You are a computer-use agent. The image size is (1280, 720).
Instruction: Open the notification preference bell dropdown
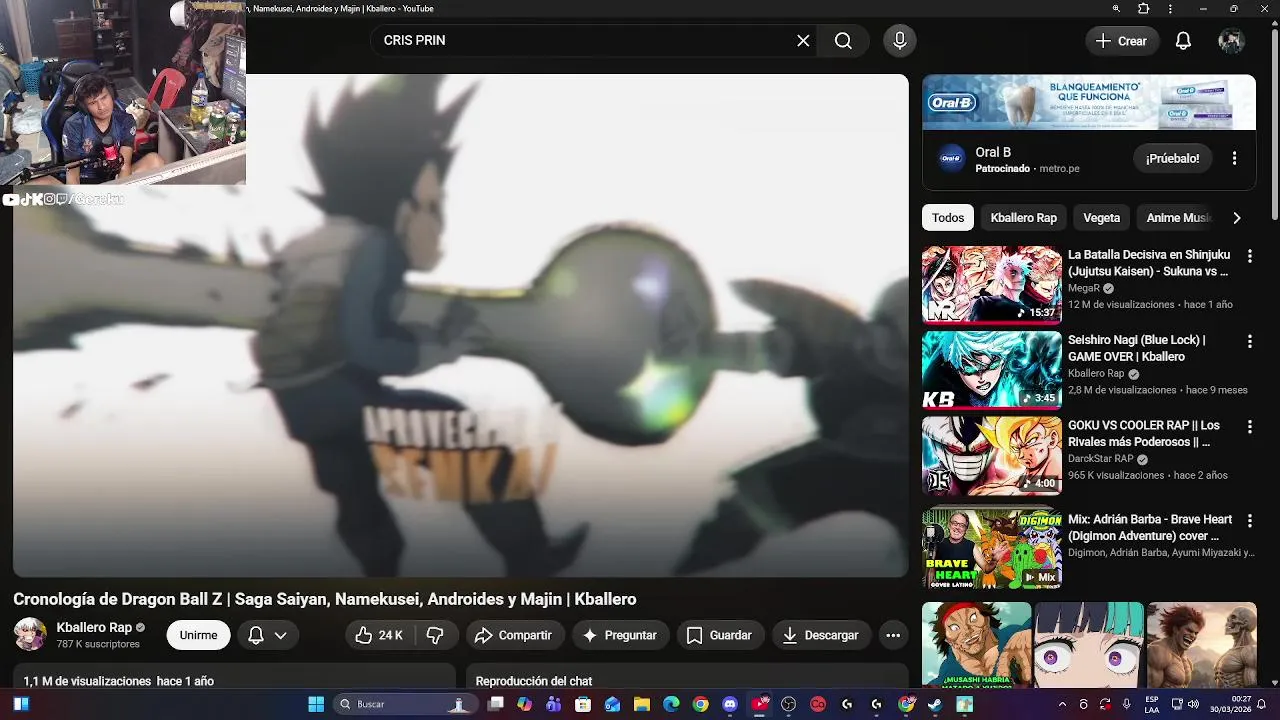pos(267,635)
